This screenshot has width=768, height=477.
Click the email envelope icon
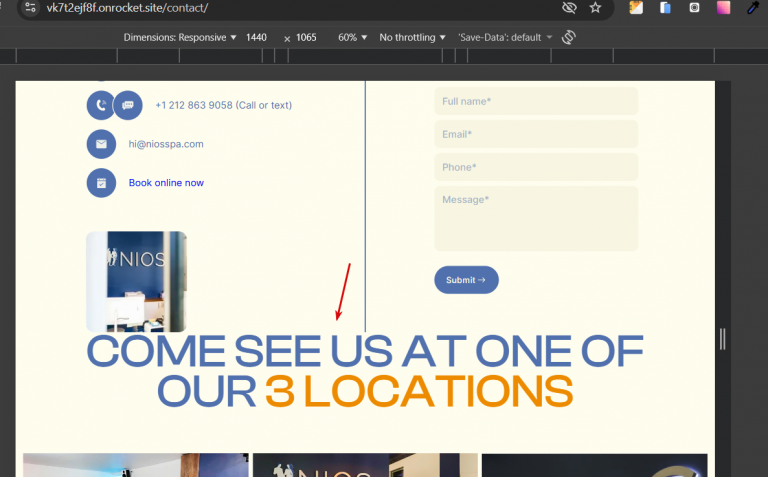click(x=101, y=144)
